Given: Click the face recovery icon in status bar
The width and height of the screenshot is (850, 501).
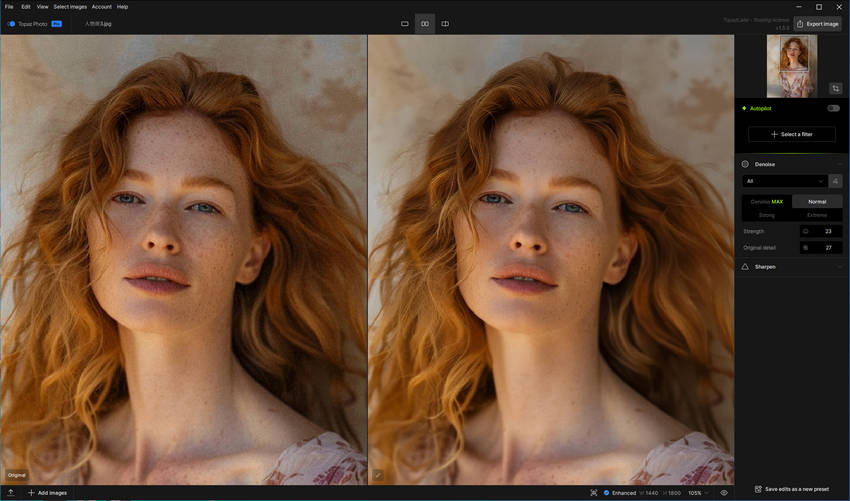Looking at the screenshot, I should (x=594, y=493).
